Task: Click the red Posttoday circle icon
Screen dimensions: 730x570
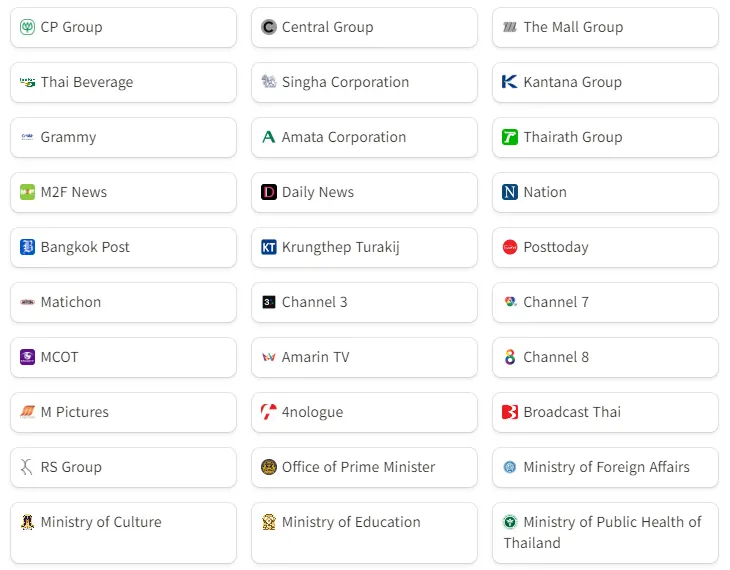Action: 510,247
